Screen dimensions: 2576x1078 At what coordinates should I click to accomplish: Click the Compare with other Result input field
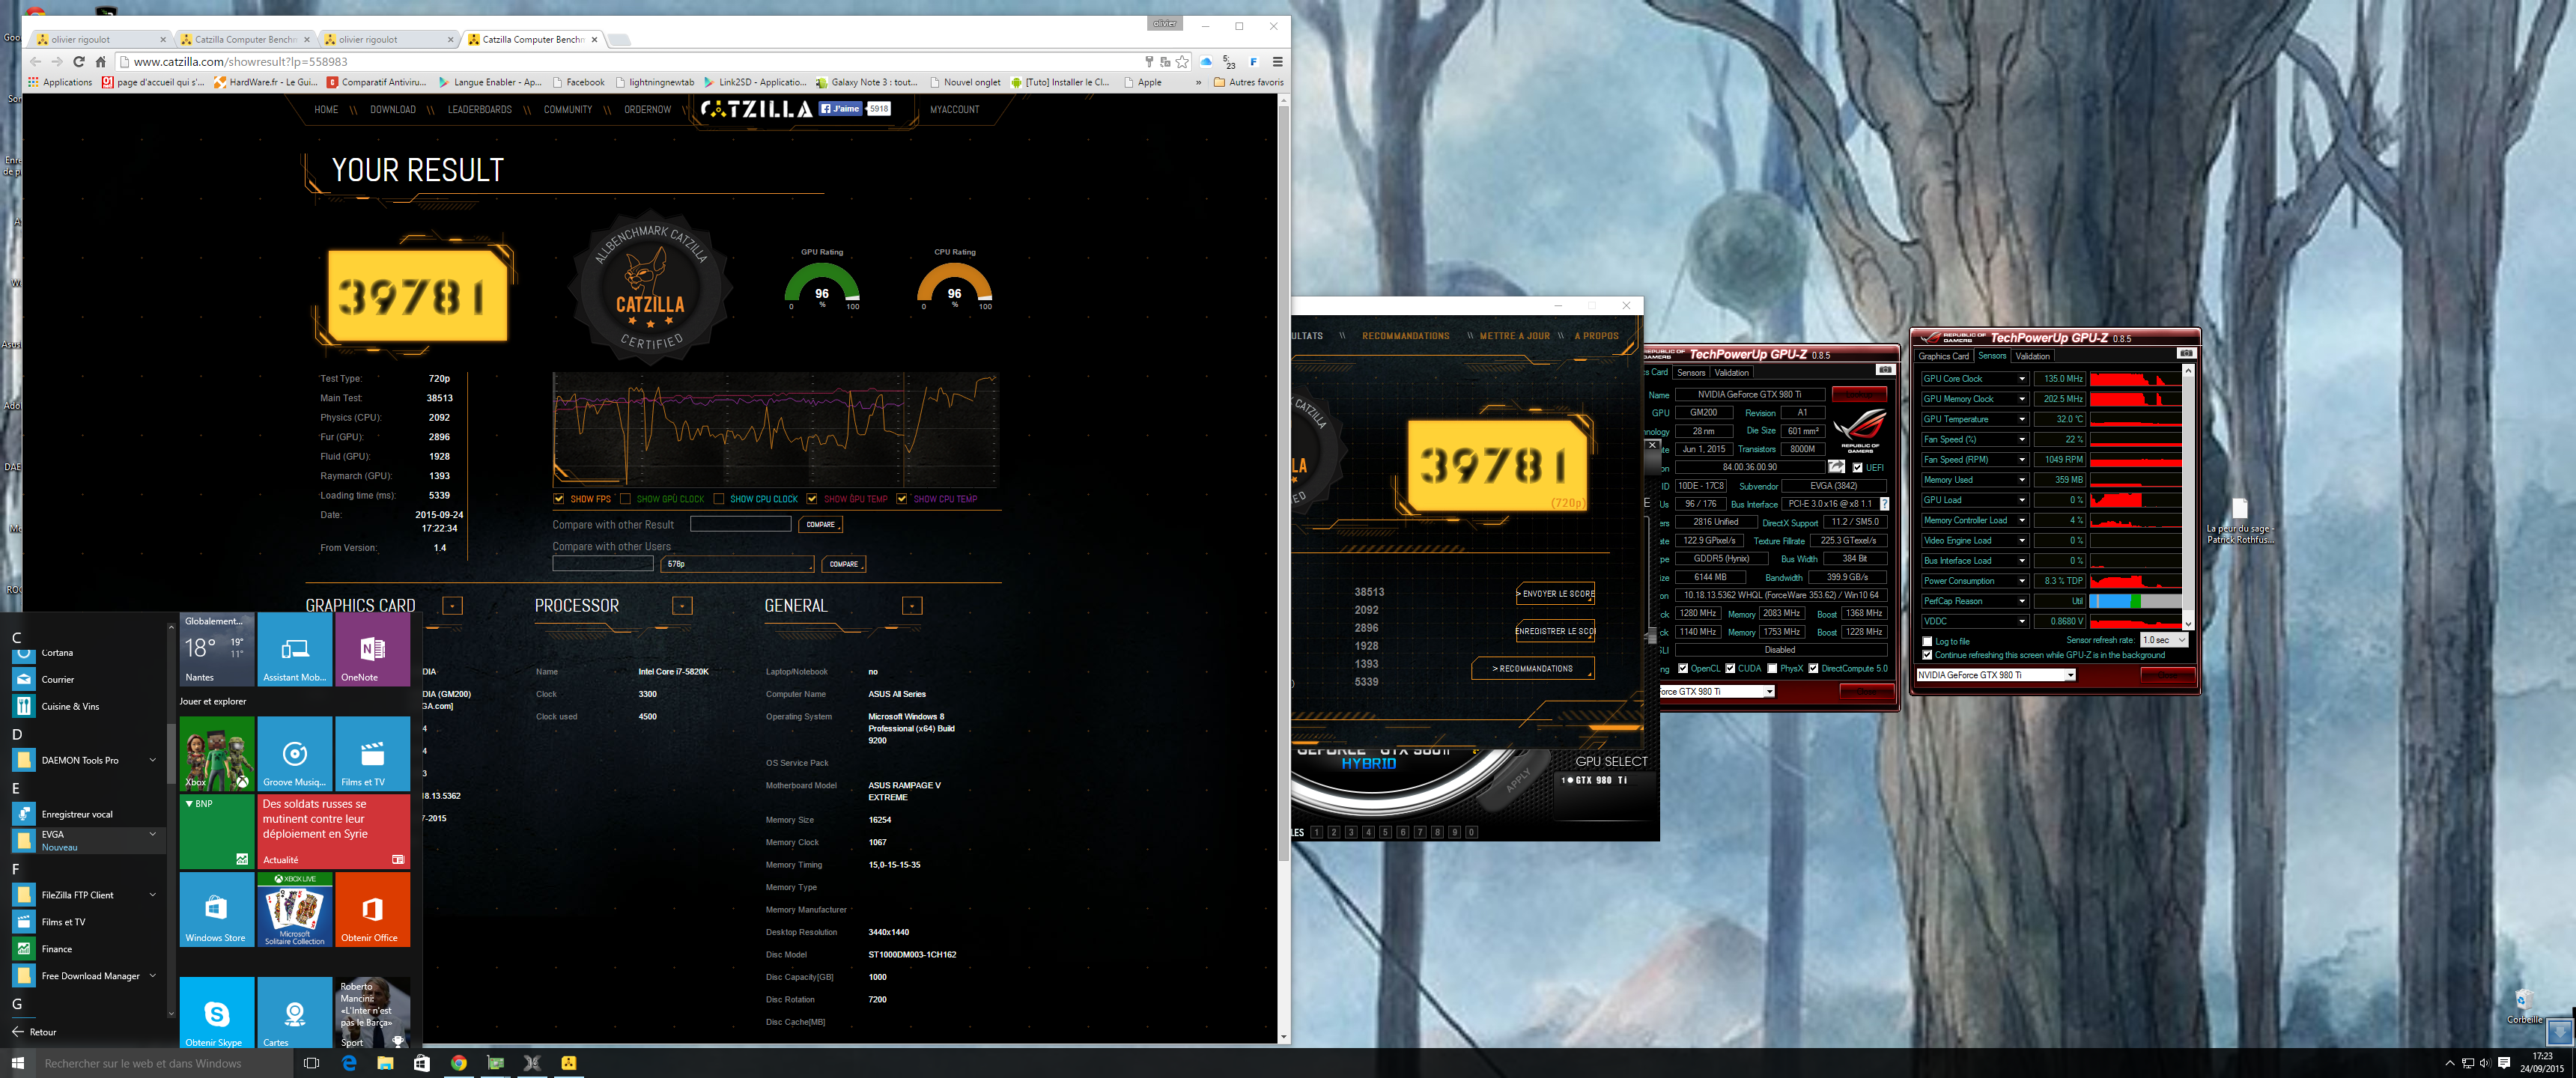(x=740, y=525)
